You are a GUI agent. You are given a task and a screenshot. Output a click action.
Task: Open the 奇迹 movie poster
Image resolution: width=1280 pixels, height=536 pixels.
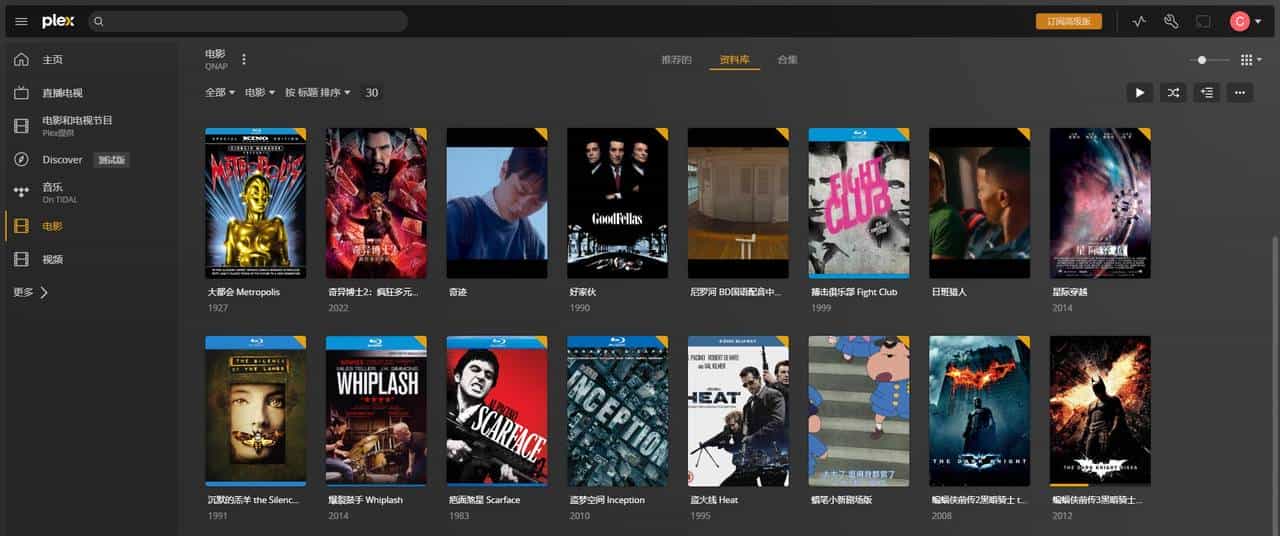497,203
